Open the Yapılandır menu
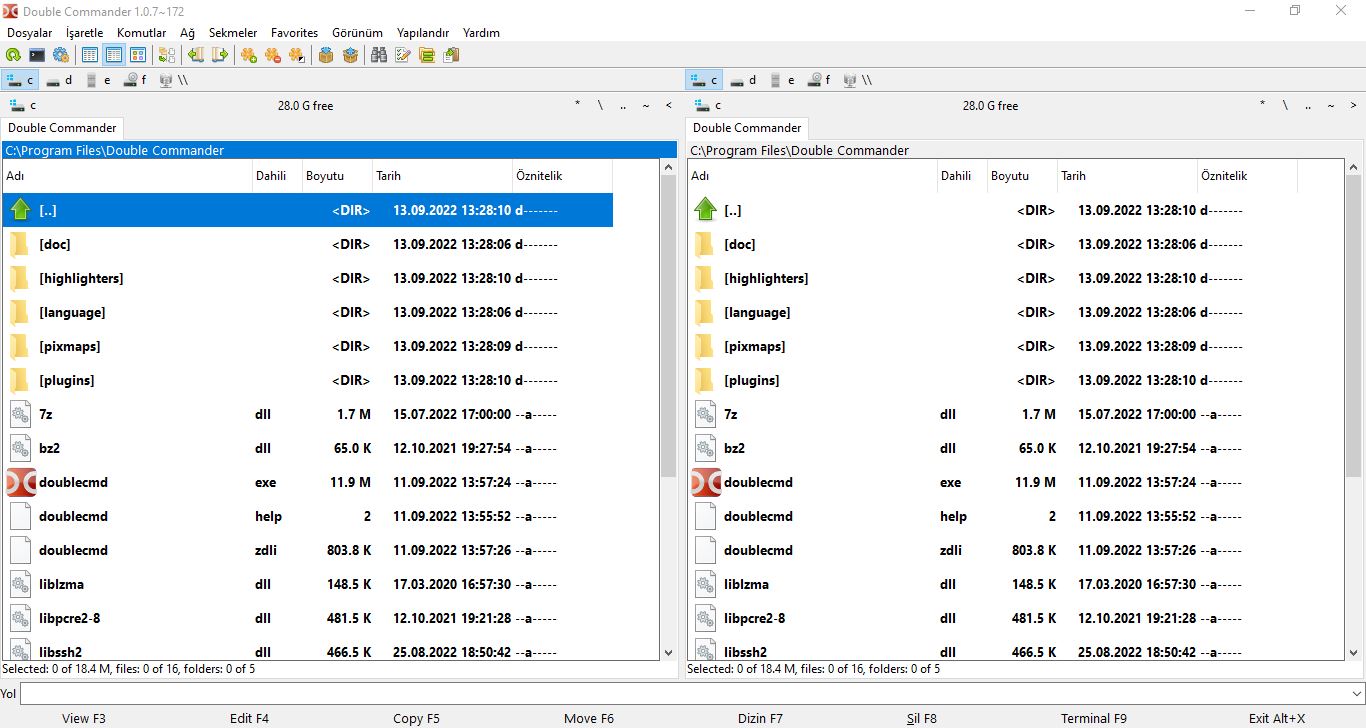The image size is (1366, 728). 423,33
